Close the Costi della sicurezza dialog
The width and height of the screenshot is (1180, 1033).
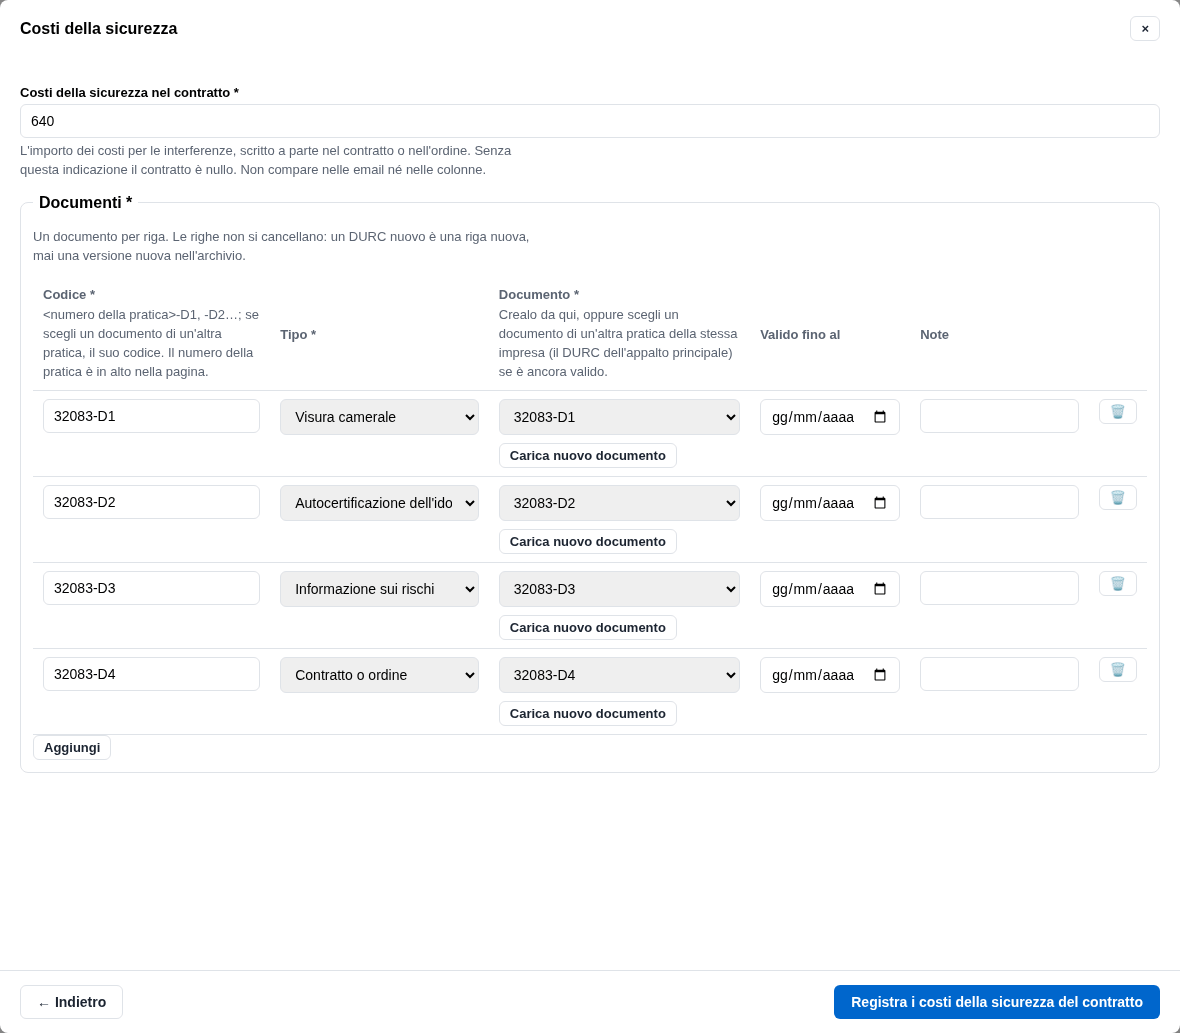point(1145,29)
